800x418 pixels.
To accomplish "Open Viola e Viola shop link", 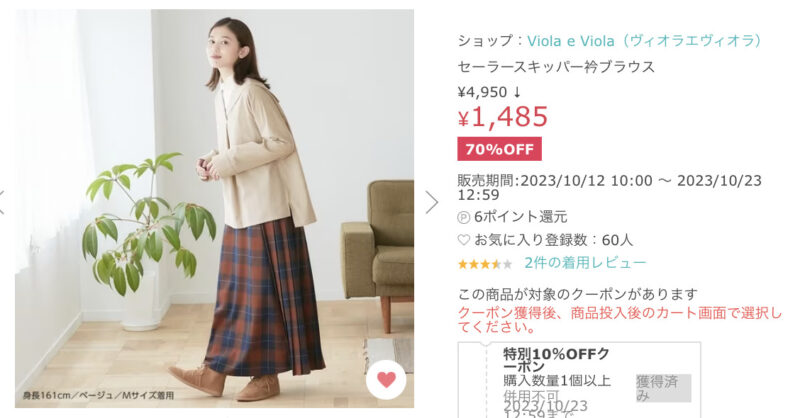I will point(644,41).
